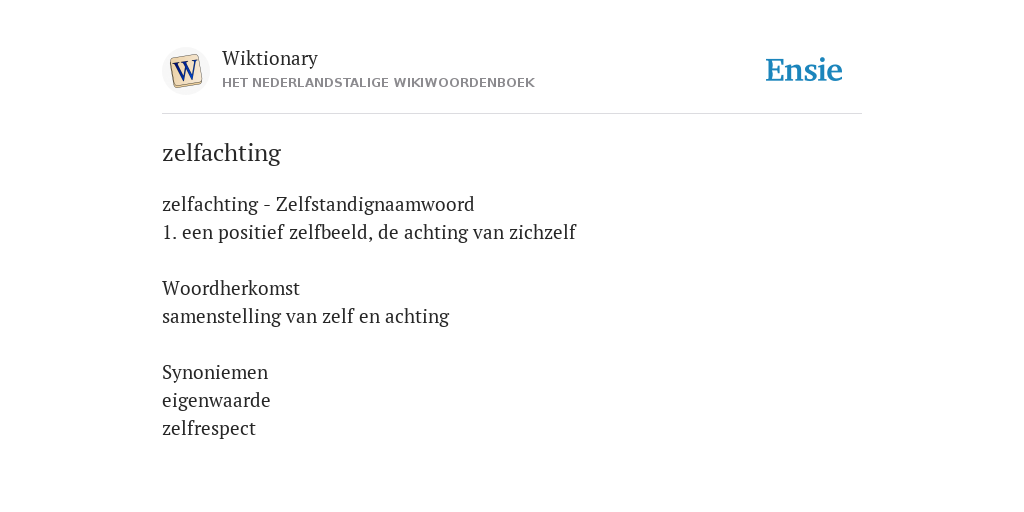Click the heading 'zelfachting'
Screen dimensions: 1024x512
[x=221, y=153]
